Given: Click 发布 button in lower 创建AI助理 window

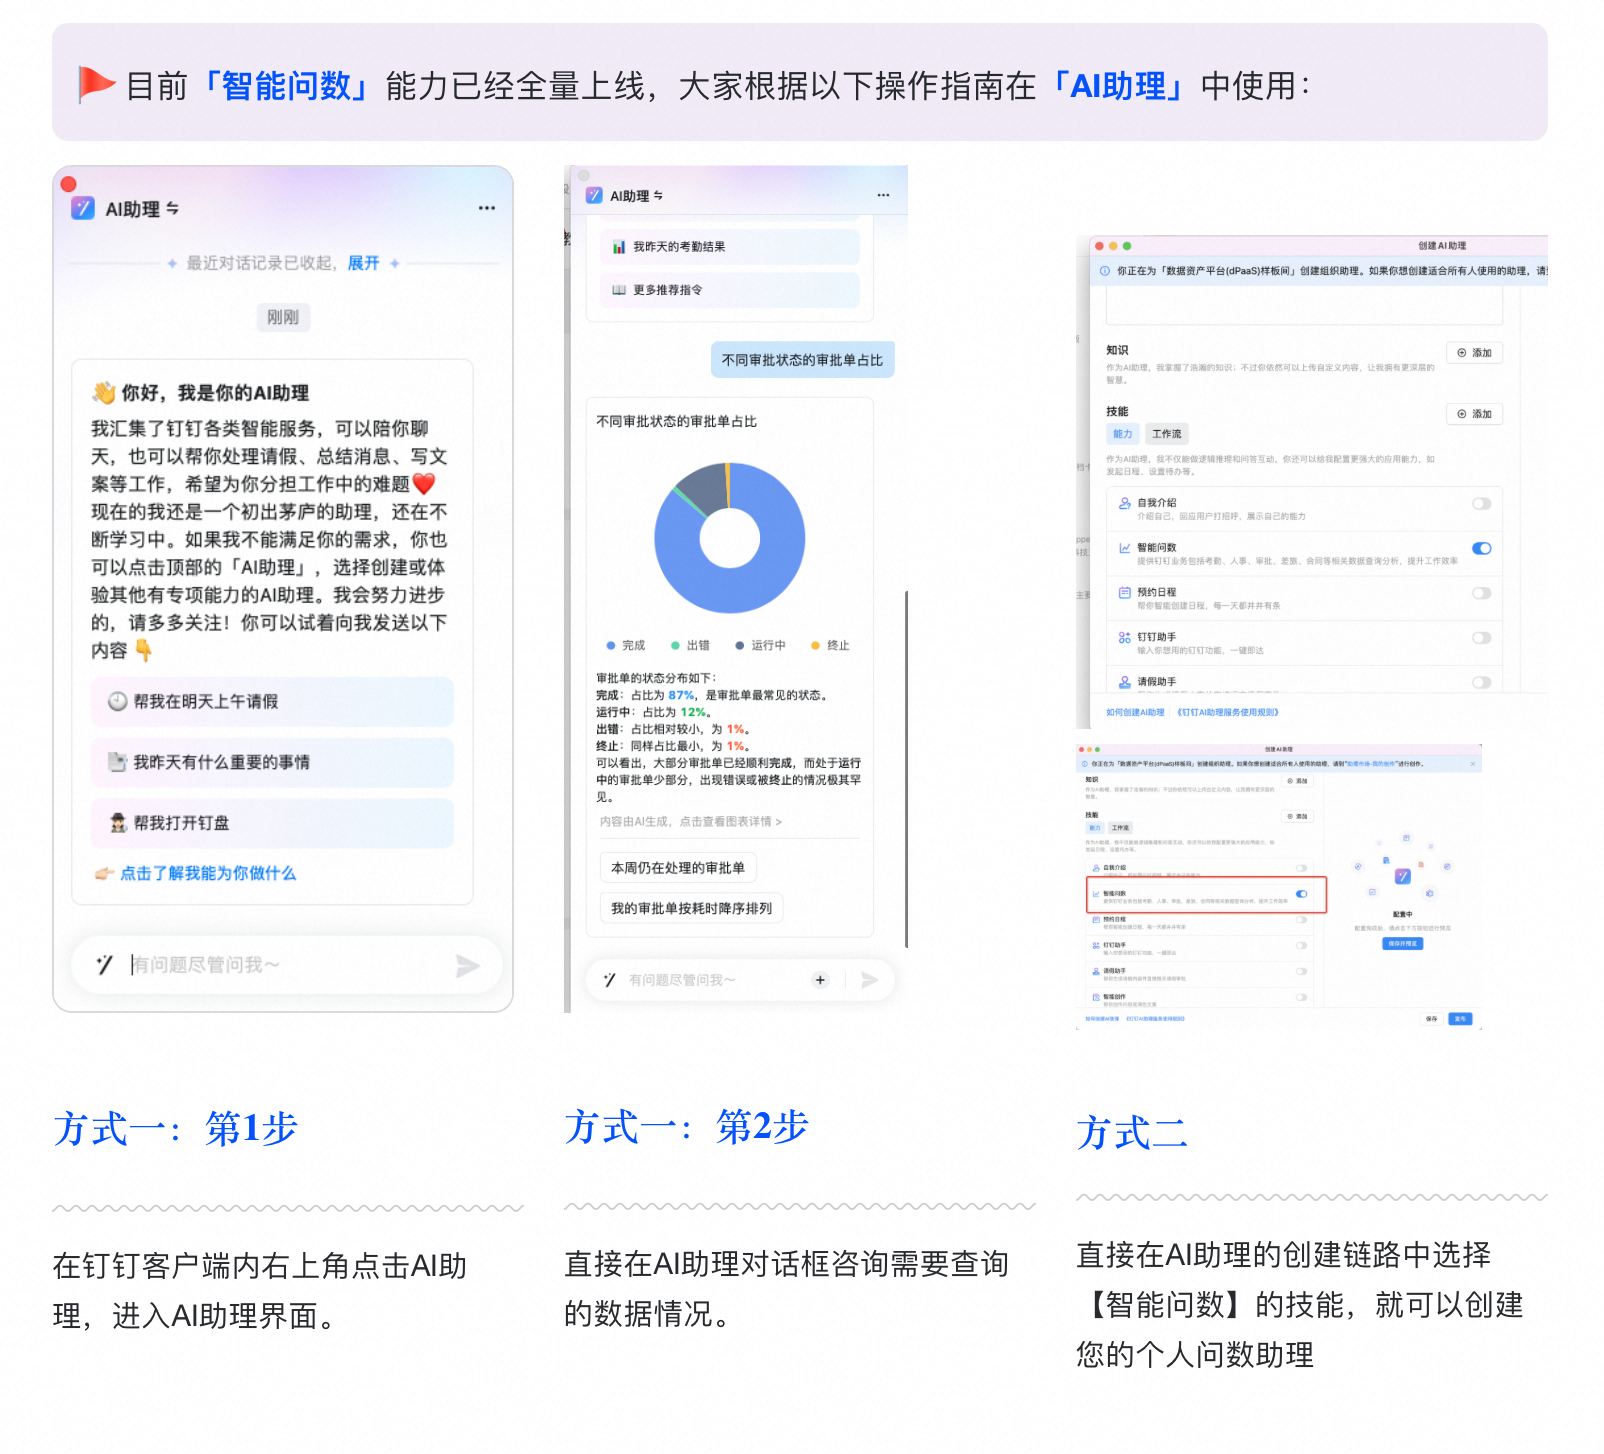Looking at the screenshot, I should pyautogui.click(x=1460, y=1019).
